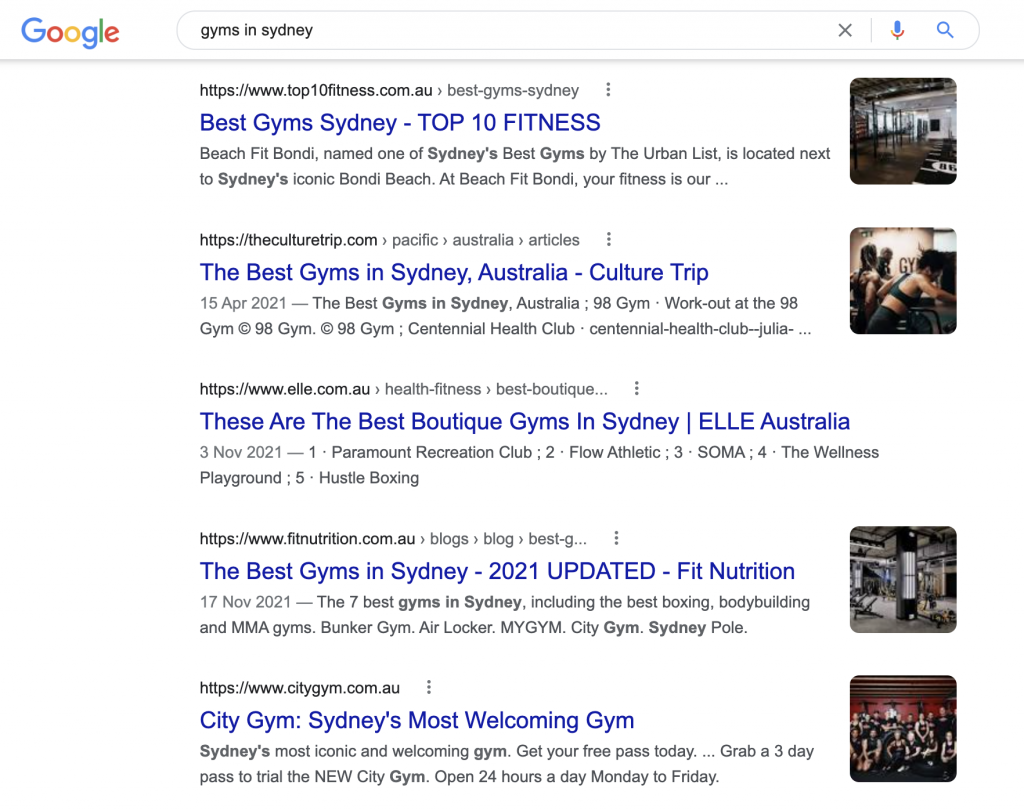Viewport: 1024px width, 810px height.
Task: Open the Fit Nutrition result thumbnail image
Action: pyautogui.click(x=903, y=579)
